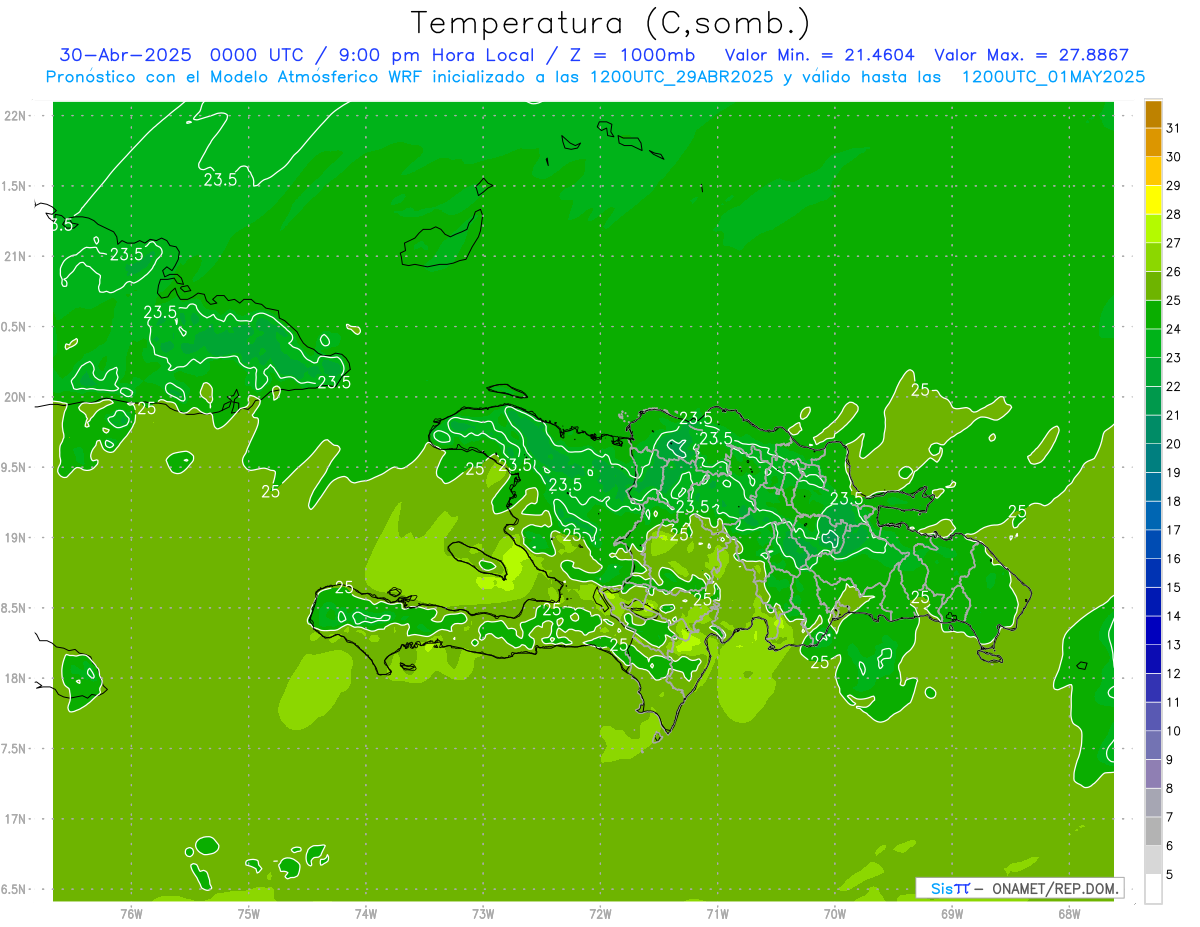Click the "76W" longitude axis label
This screenshot has width=1200, height=927.
pyautogui.click(x=131, y=914)
